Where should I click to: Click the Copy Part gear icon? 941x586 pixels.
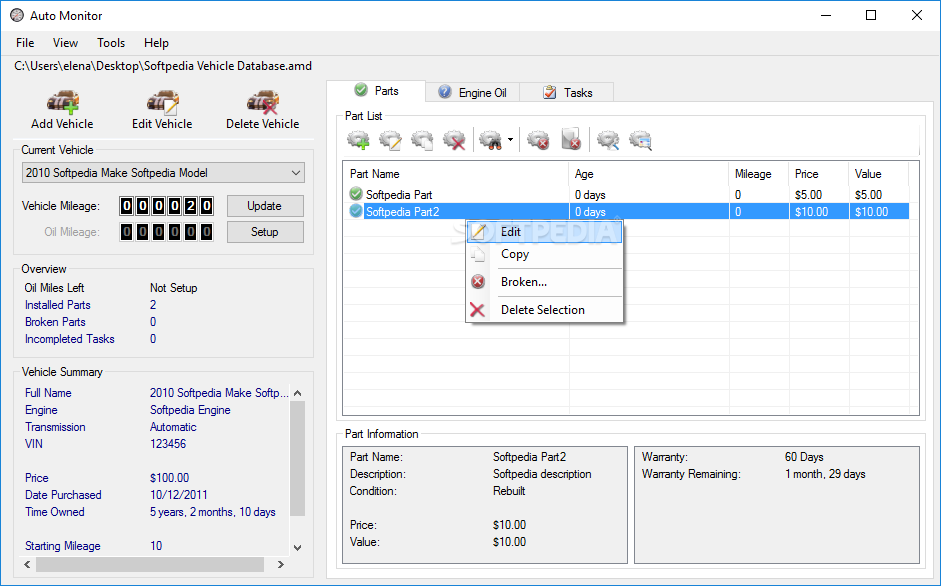coord(422,140)
